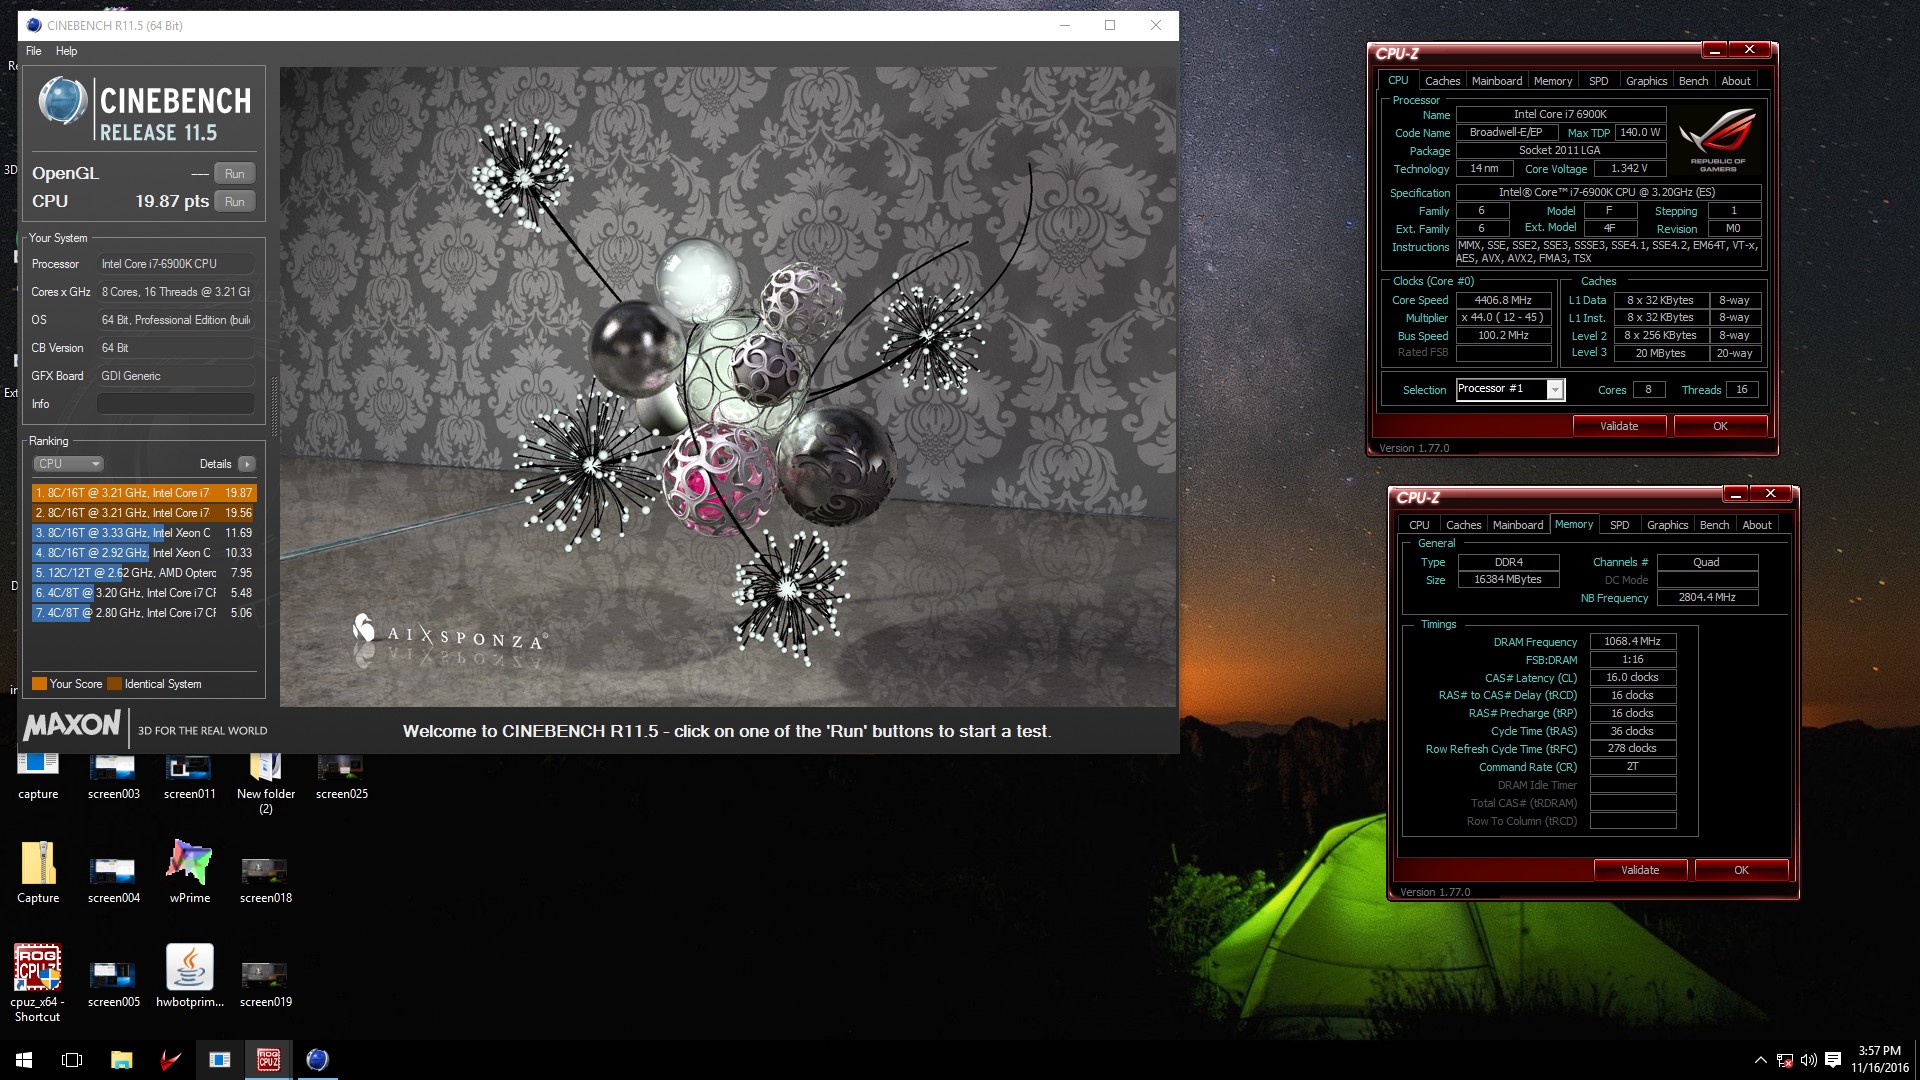Open New folder (2) on desktop

coord(265,783)
